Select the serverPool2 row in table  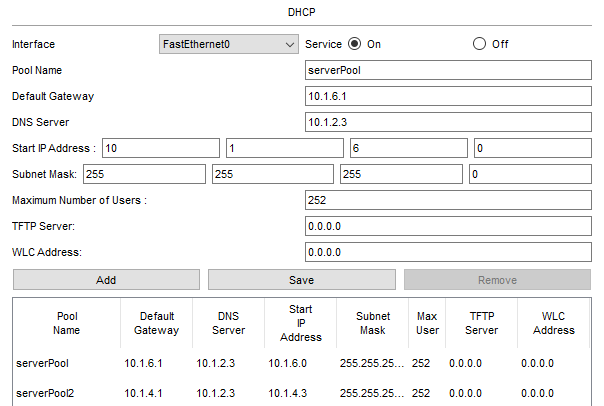click(x=302, y=393)
